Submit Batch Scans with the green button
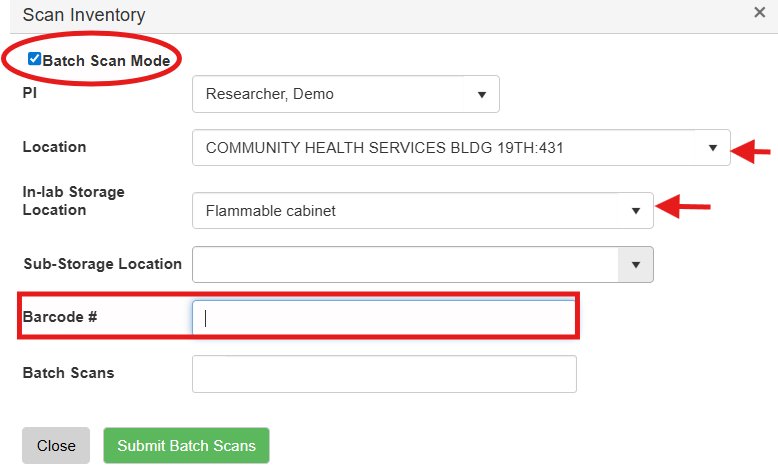The height and width of the screenshot is (475, 778). coord(186,446)
